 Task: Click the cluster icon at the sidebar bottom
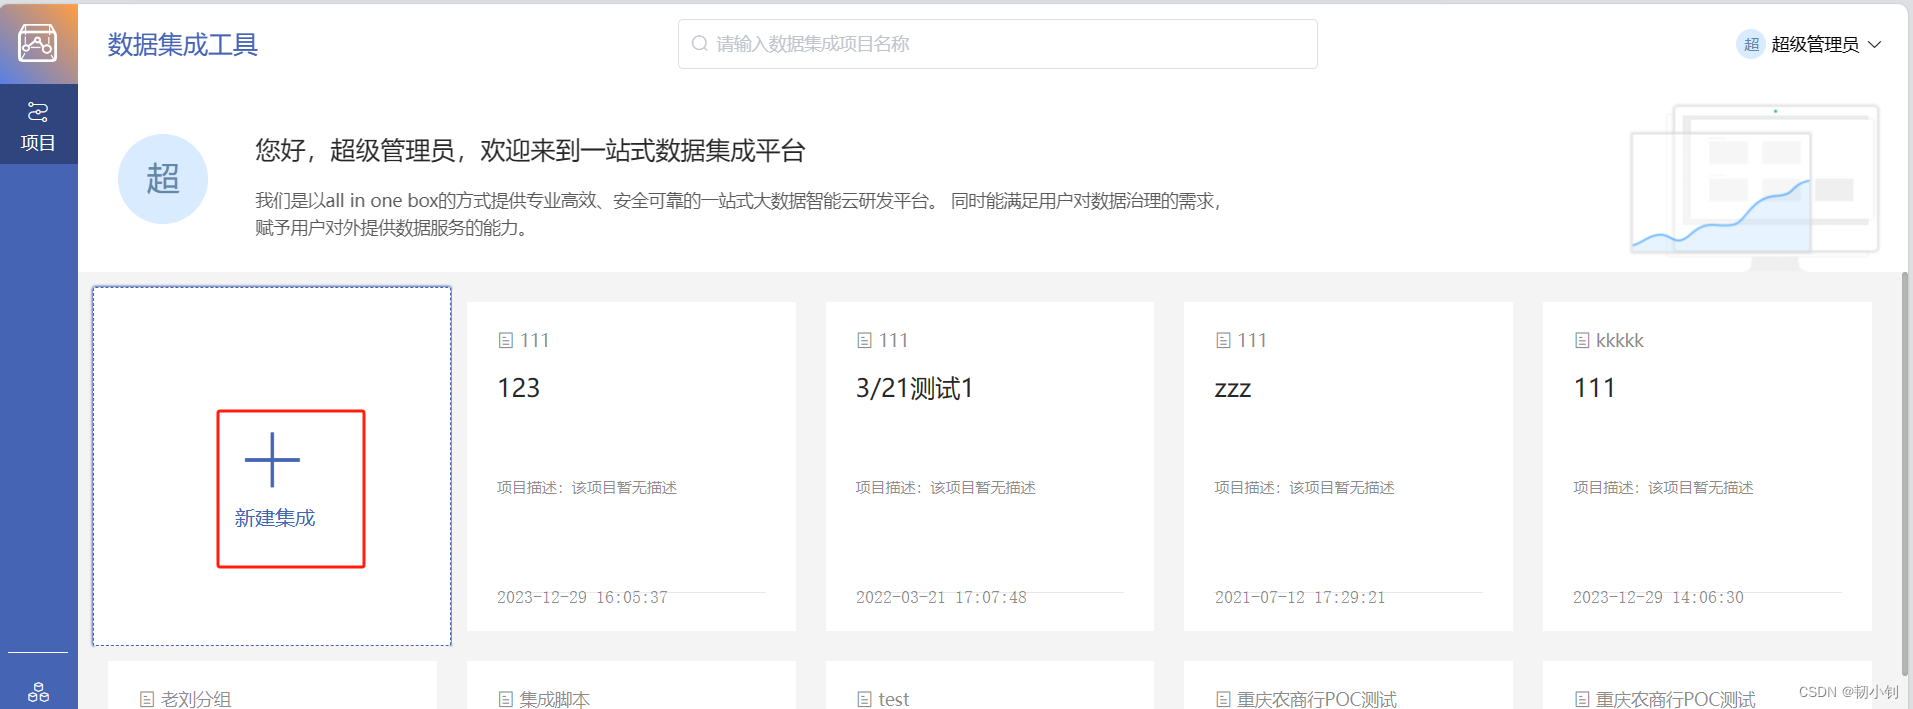click(x=38, y=692)
